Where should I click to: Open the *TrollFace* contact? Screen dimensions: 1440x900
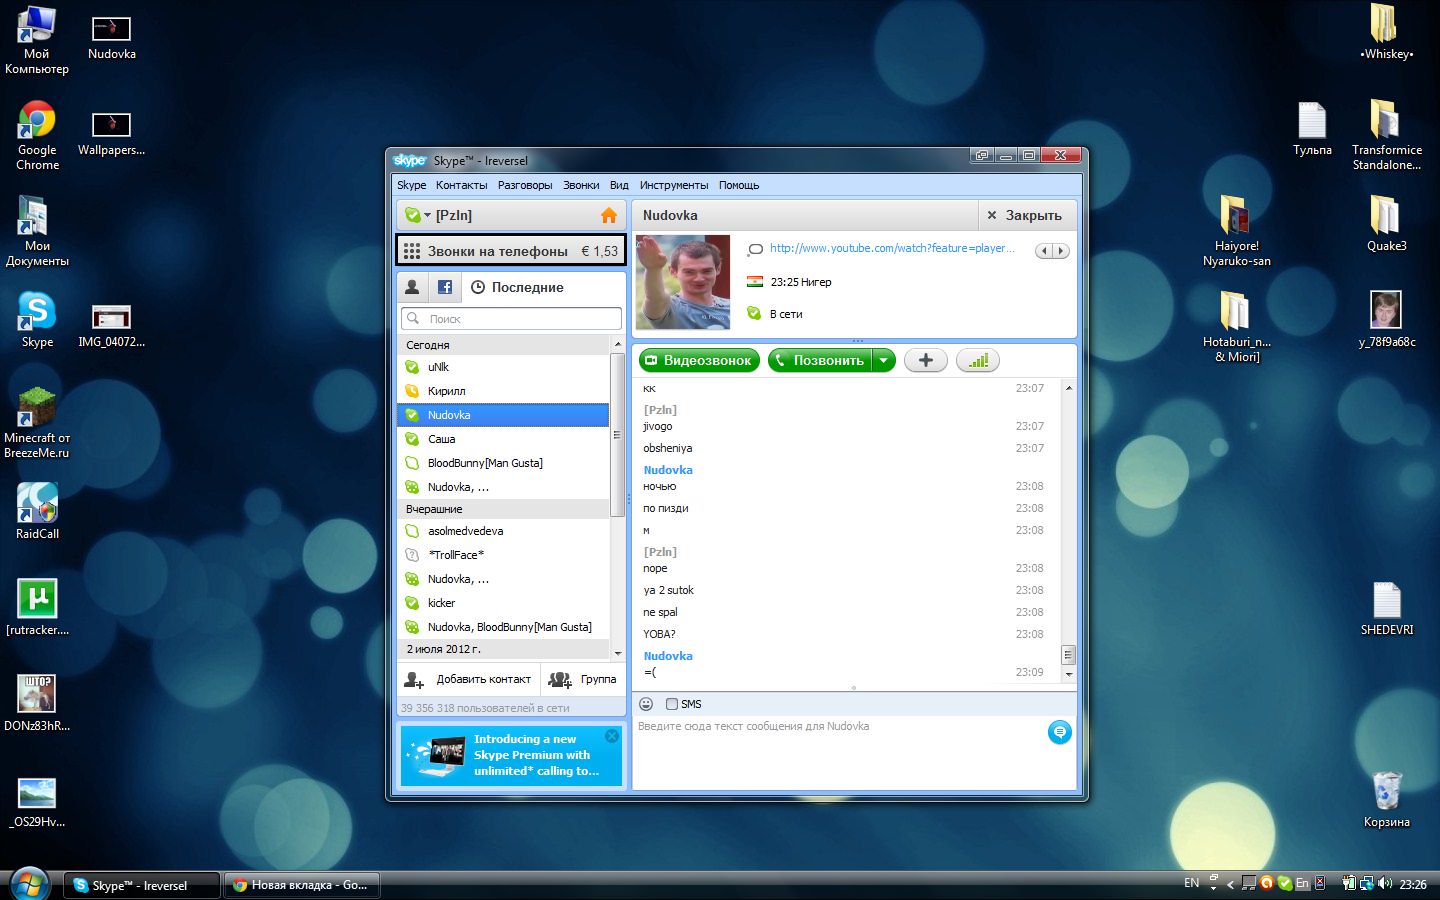[503, 555]
